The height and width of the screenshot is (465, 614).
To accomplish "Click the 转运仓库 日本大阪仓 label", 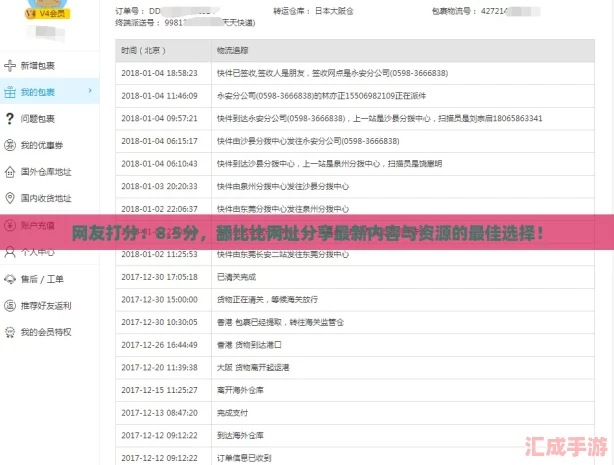I will [x=313, y=11].
